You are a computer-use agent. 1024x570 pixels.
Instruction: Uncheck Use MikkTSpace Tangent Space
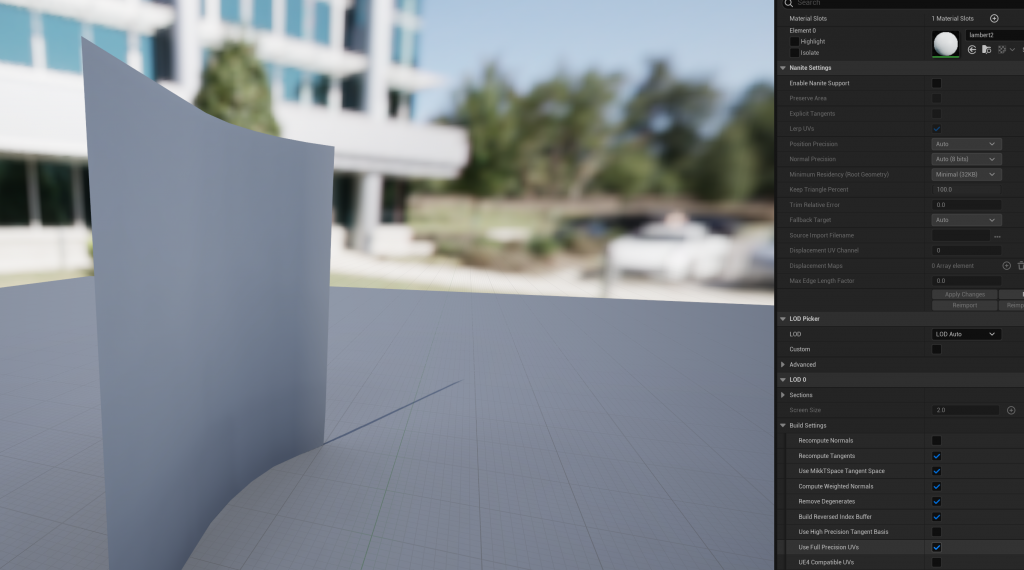tap(936, 471)
